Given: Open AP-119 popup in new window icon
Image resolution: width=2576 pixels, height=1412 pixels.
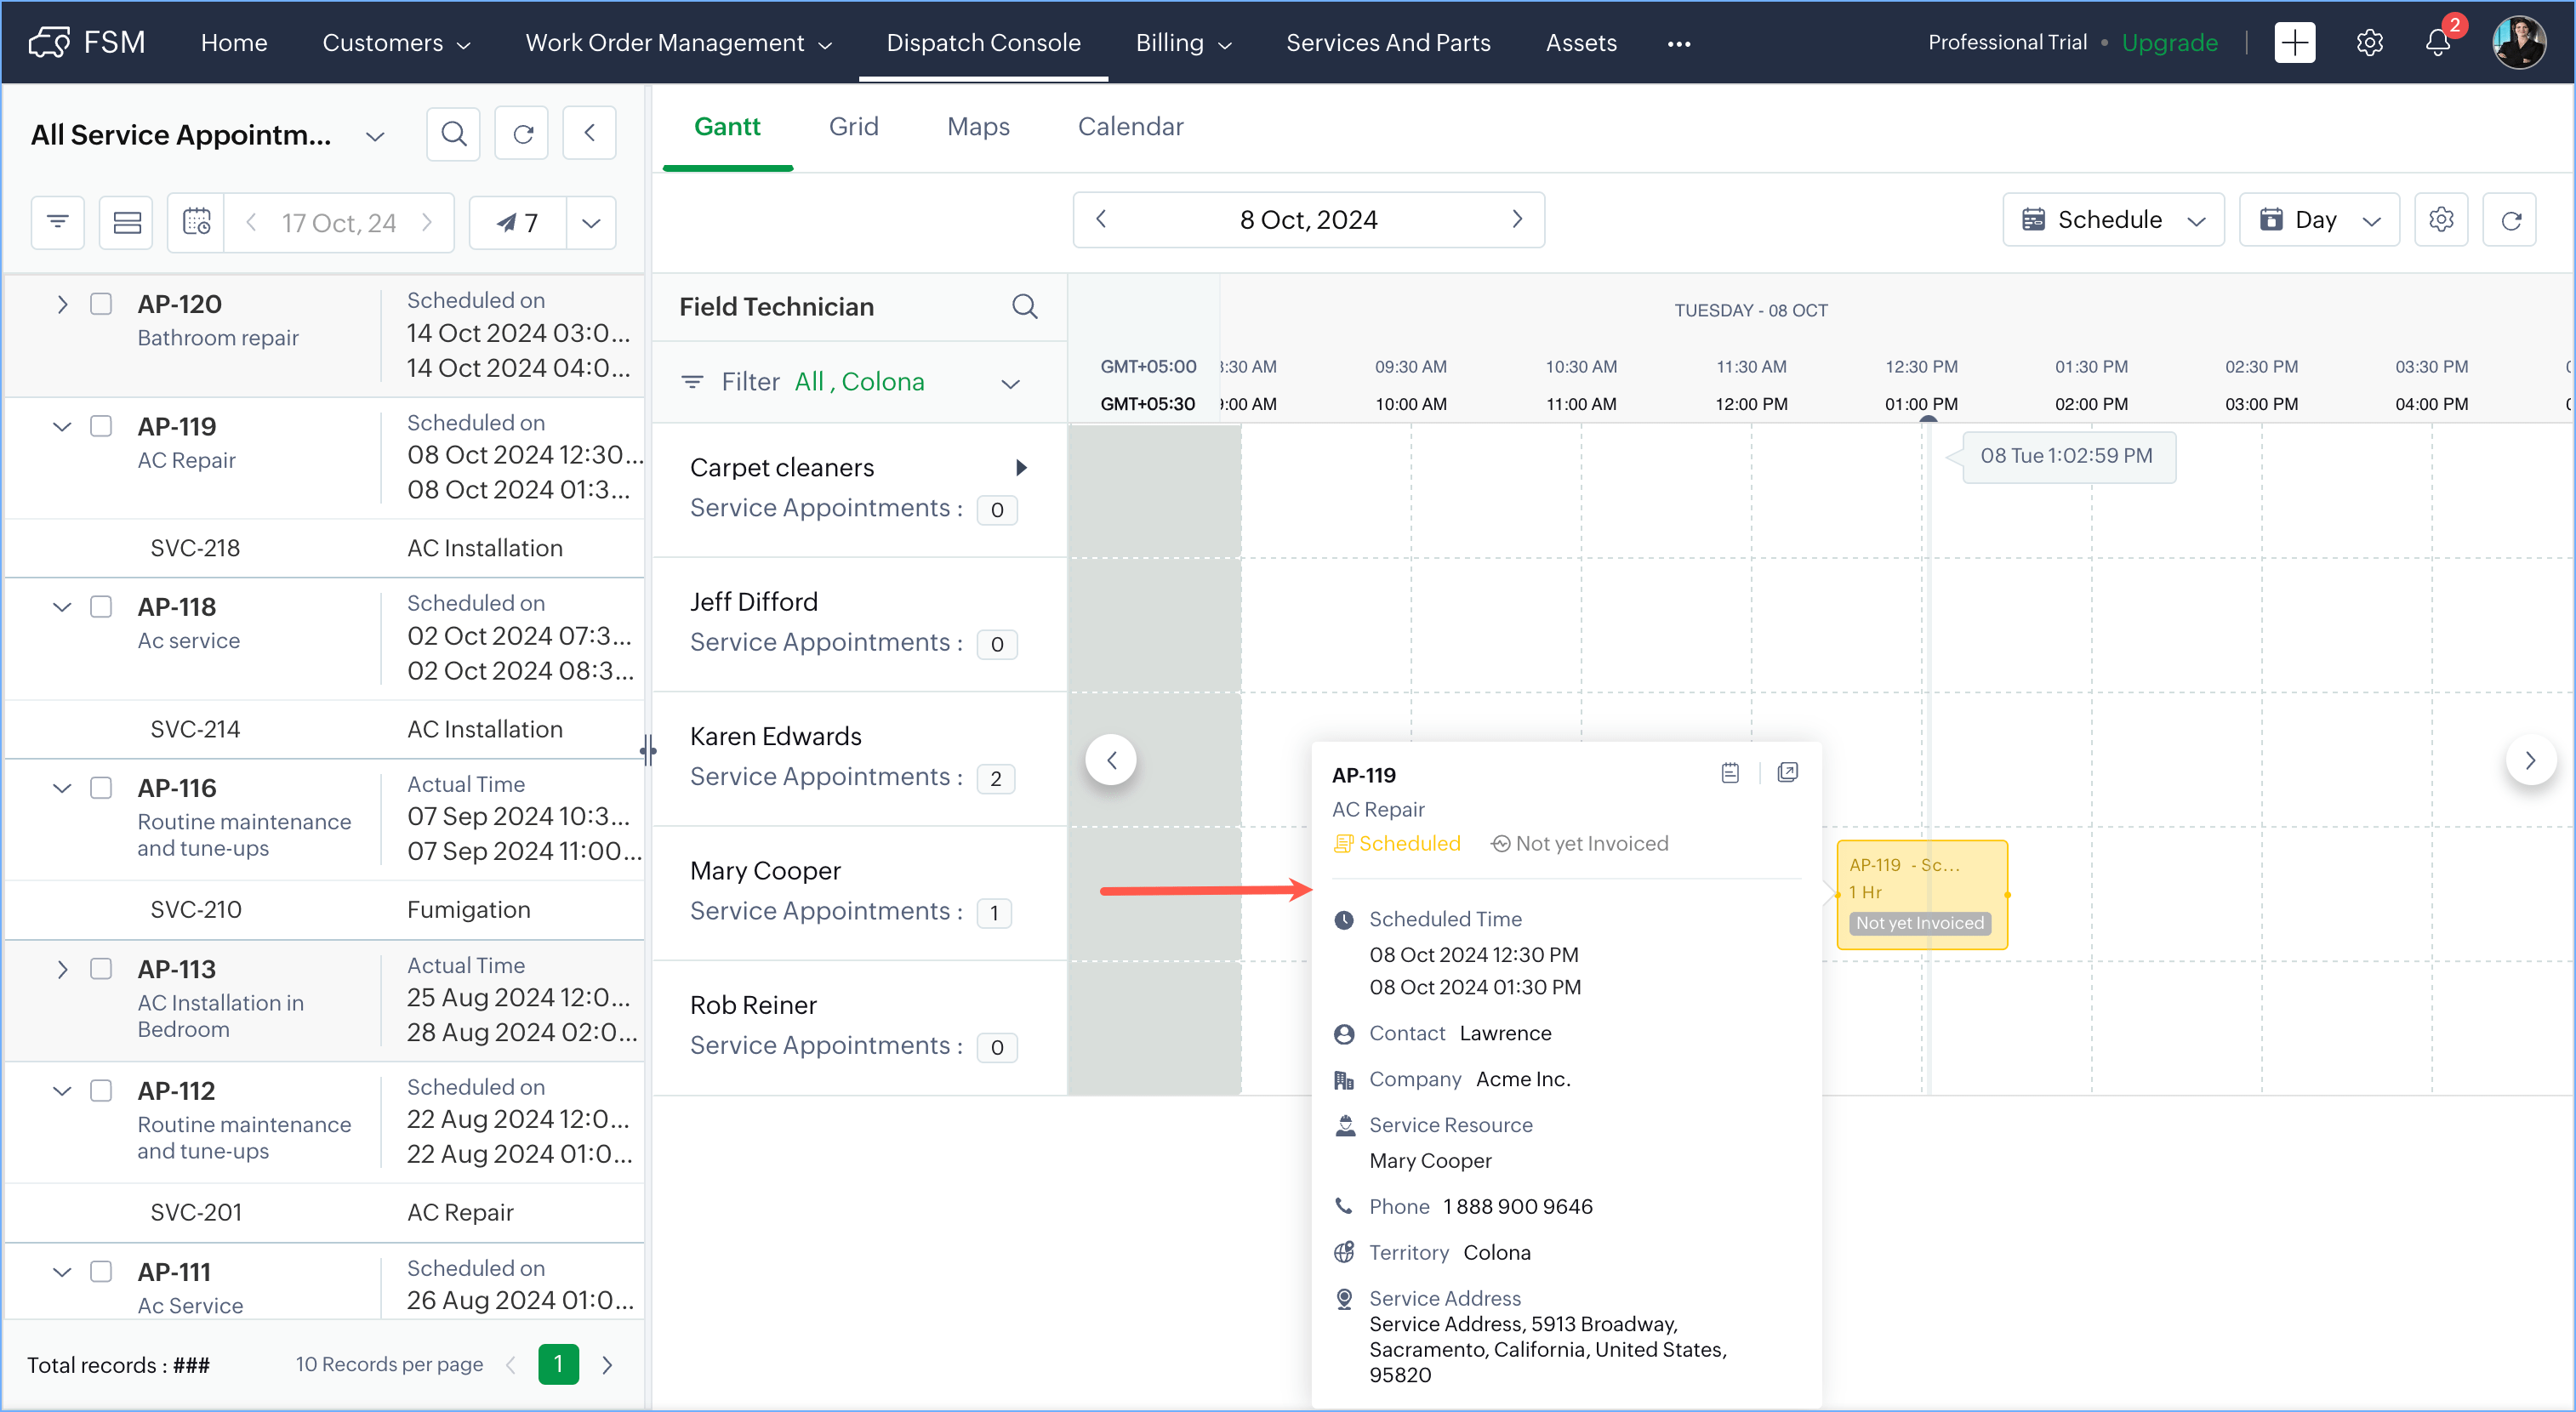Looking at the screenshot, I should coord(1788,773).
